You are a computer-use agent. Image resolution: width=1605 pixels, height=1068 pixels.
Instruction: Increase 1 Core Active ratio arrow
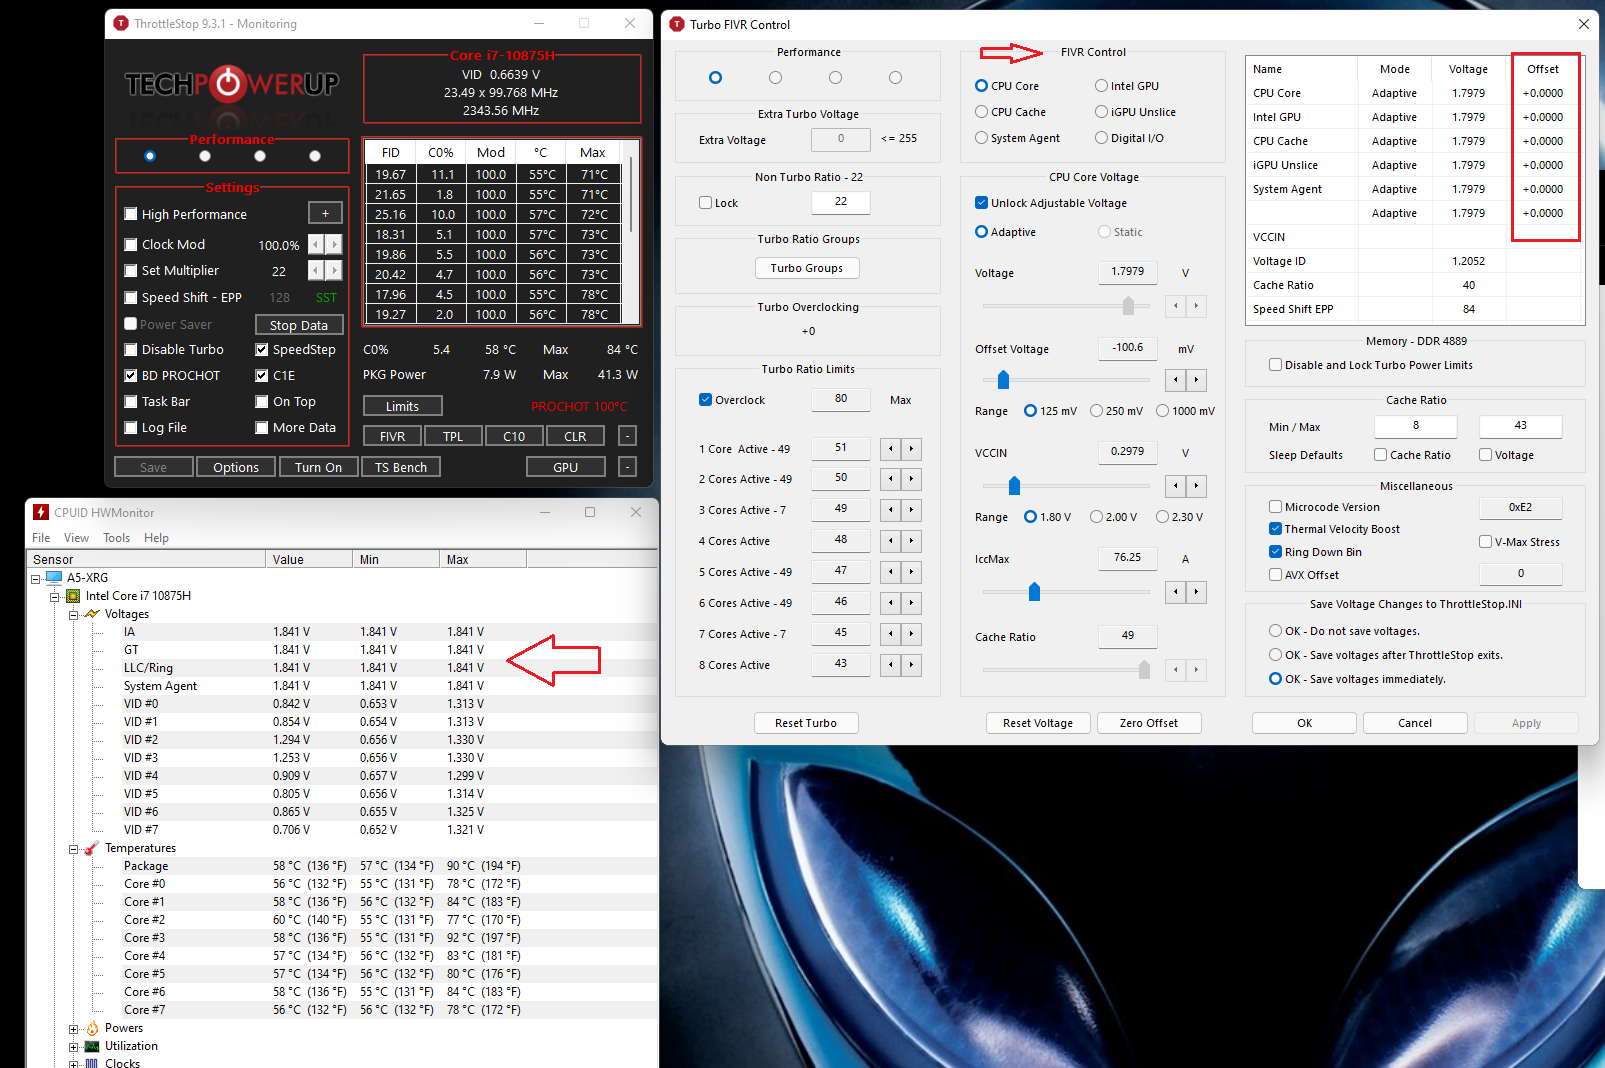tap(911, 449)
